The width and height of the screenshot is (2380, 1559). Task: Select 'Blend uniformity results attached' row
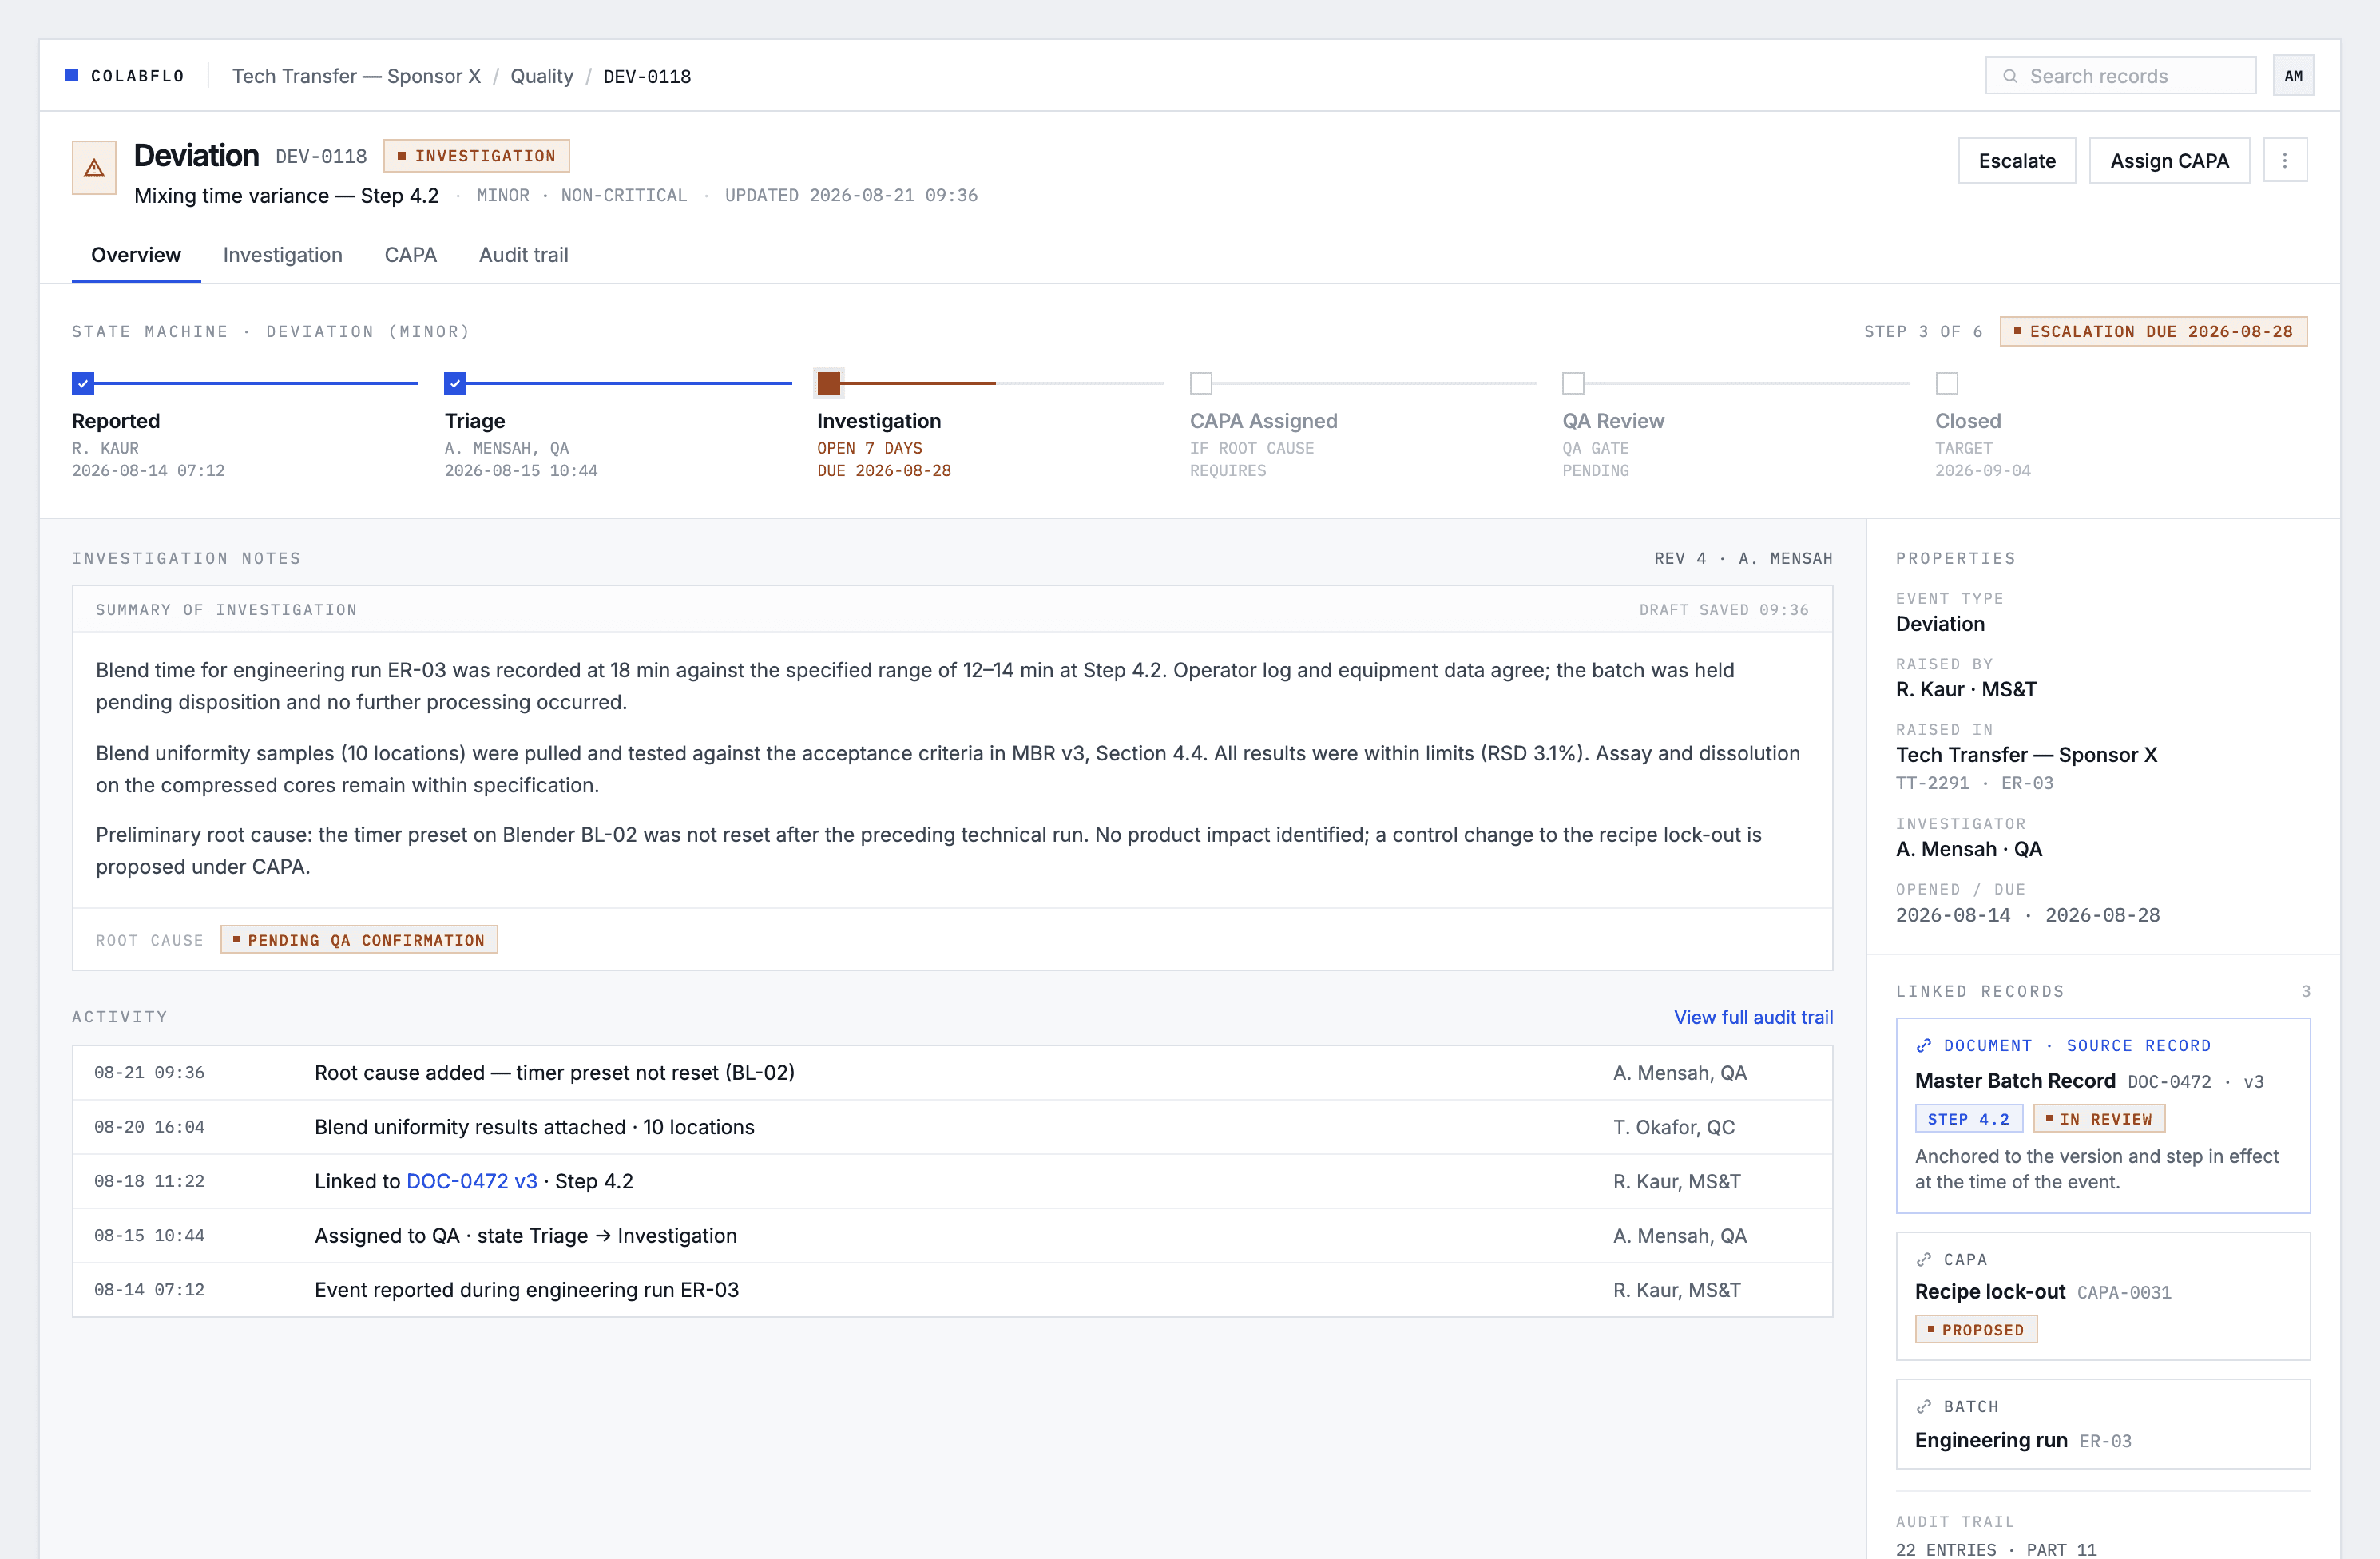[951, 1127]
